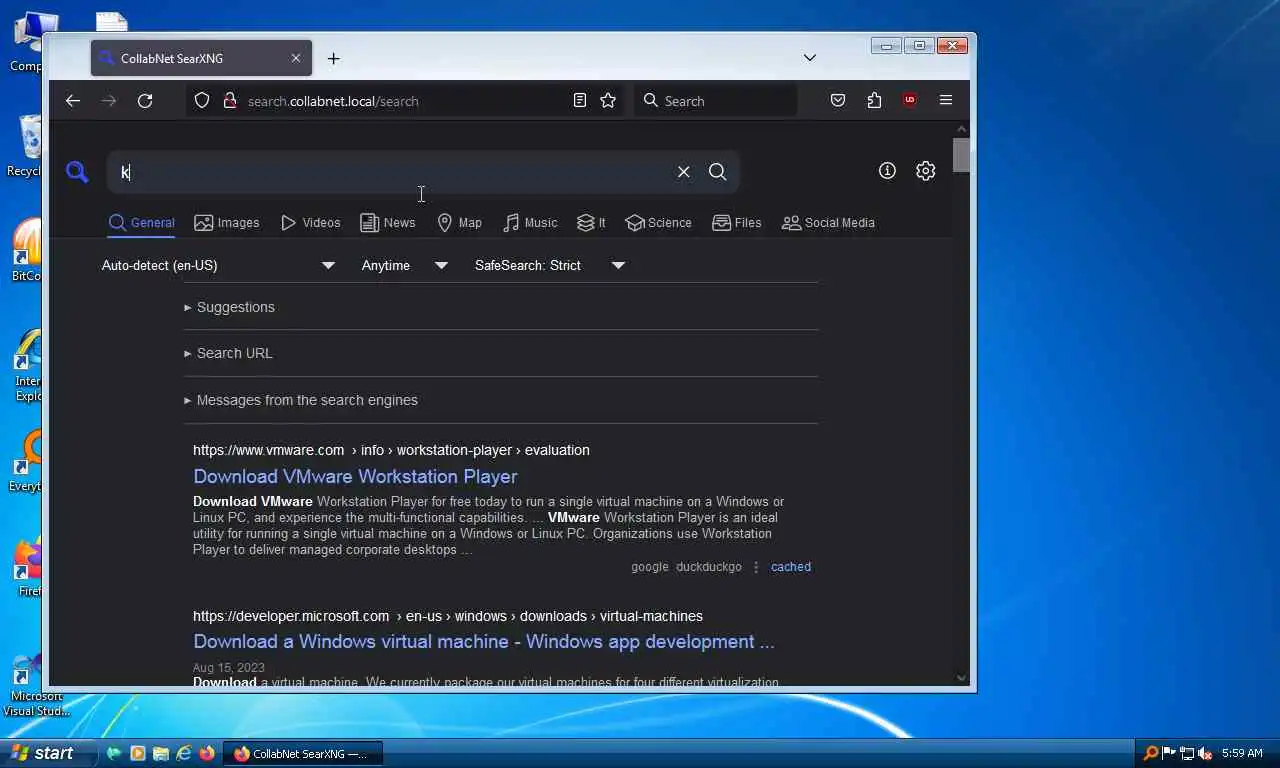The height and width of the screenshot is (768, 1280).
Task: Click the main SearXNG query input field
Action: coord(390,172)
